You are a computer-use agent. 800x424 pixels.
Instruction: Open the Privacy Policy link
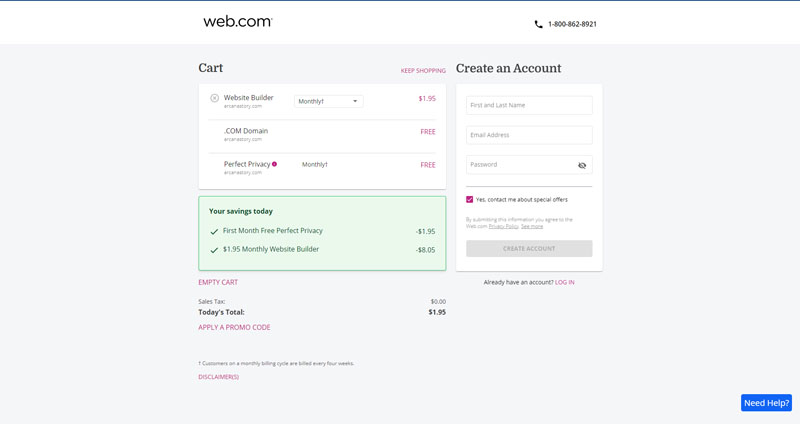[x=504, y=226]
